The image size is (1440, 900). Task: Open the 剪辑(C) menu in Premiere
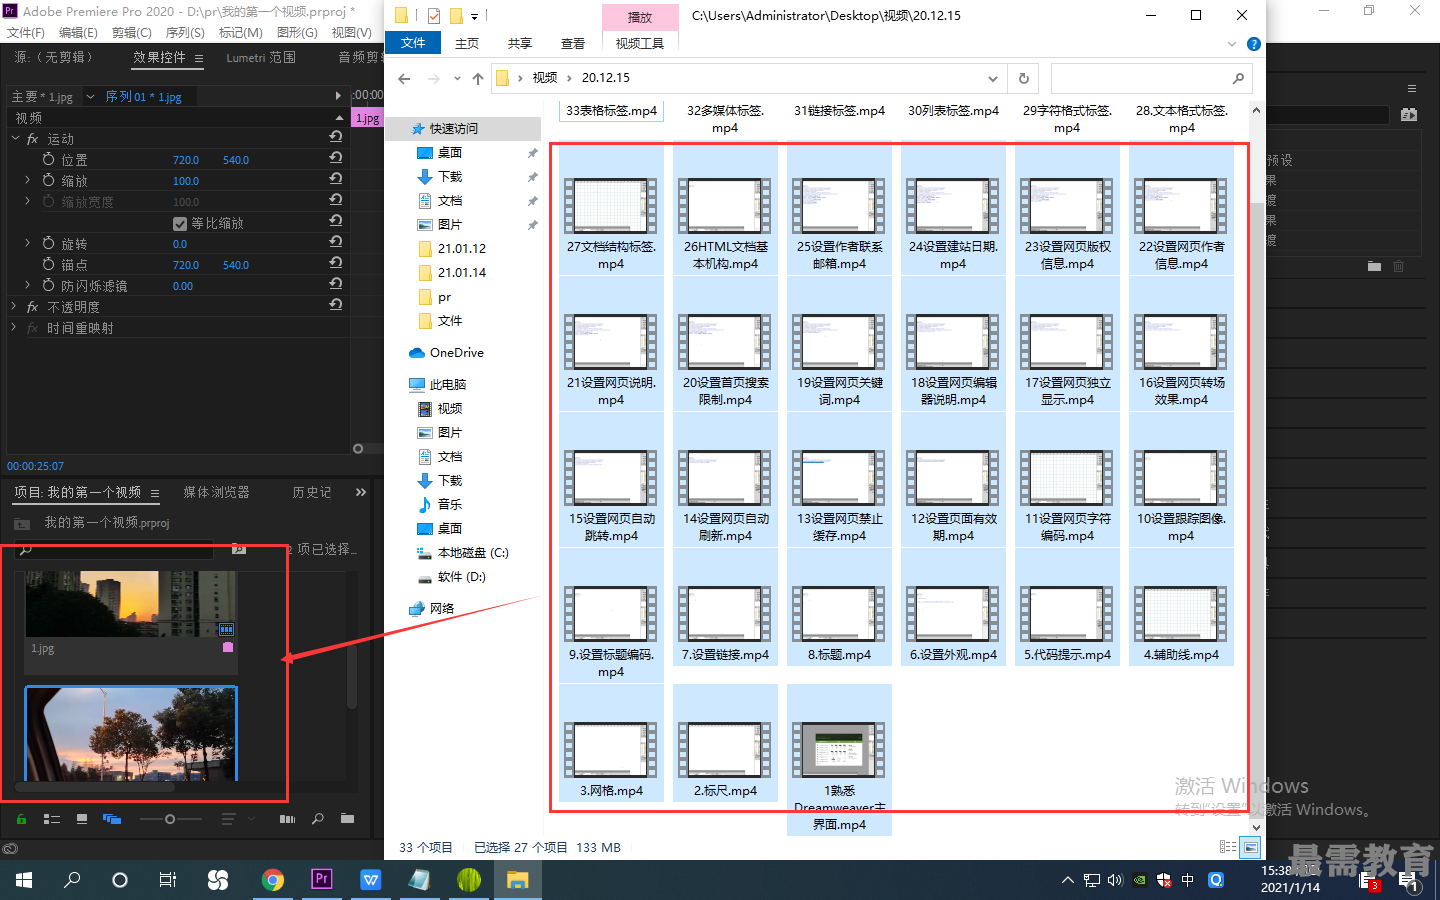click(132, 33)
